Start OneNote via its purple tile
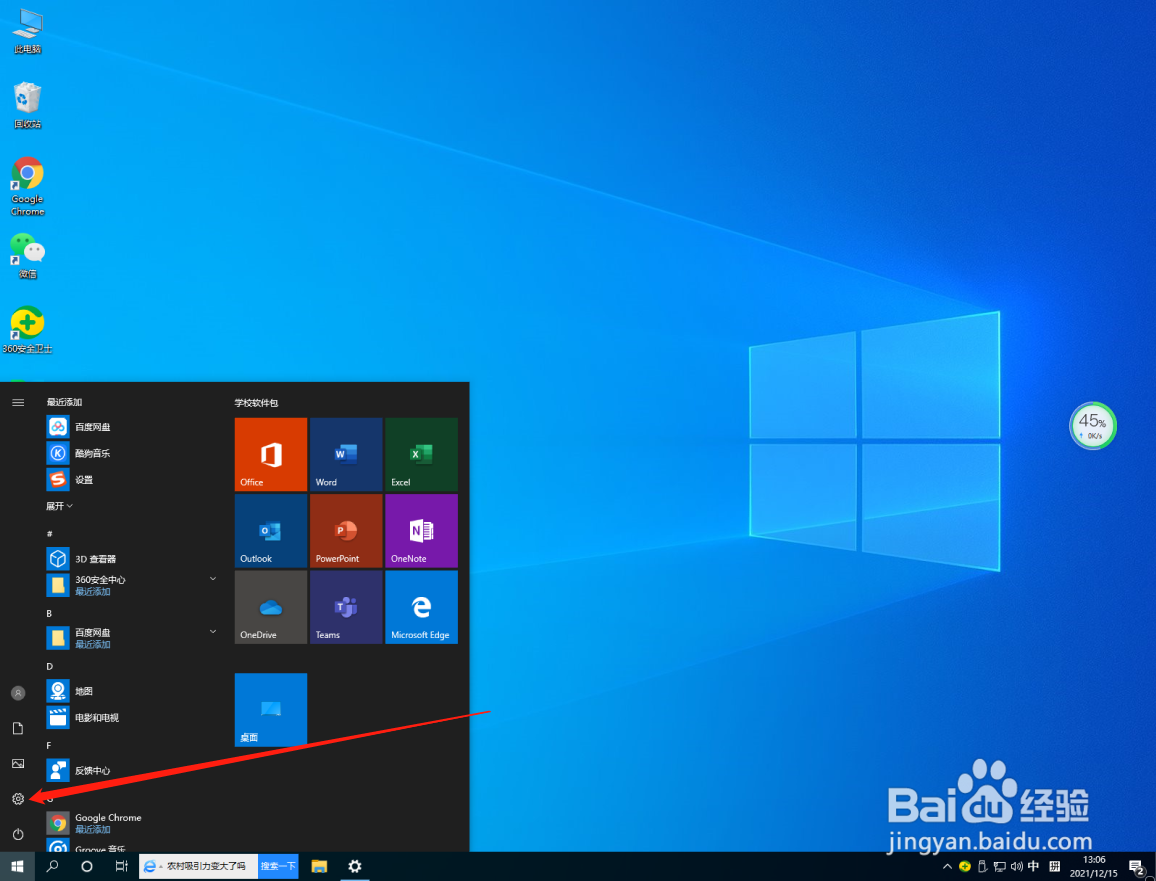1156x881 pixels. click(421, 530)
